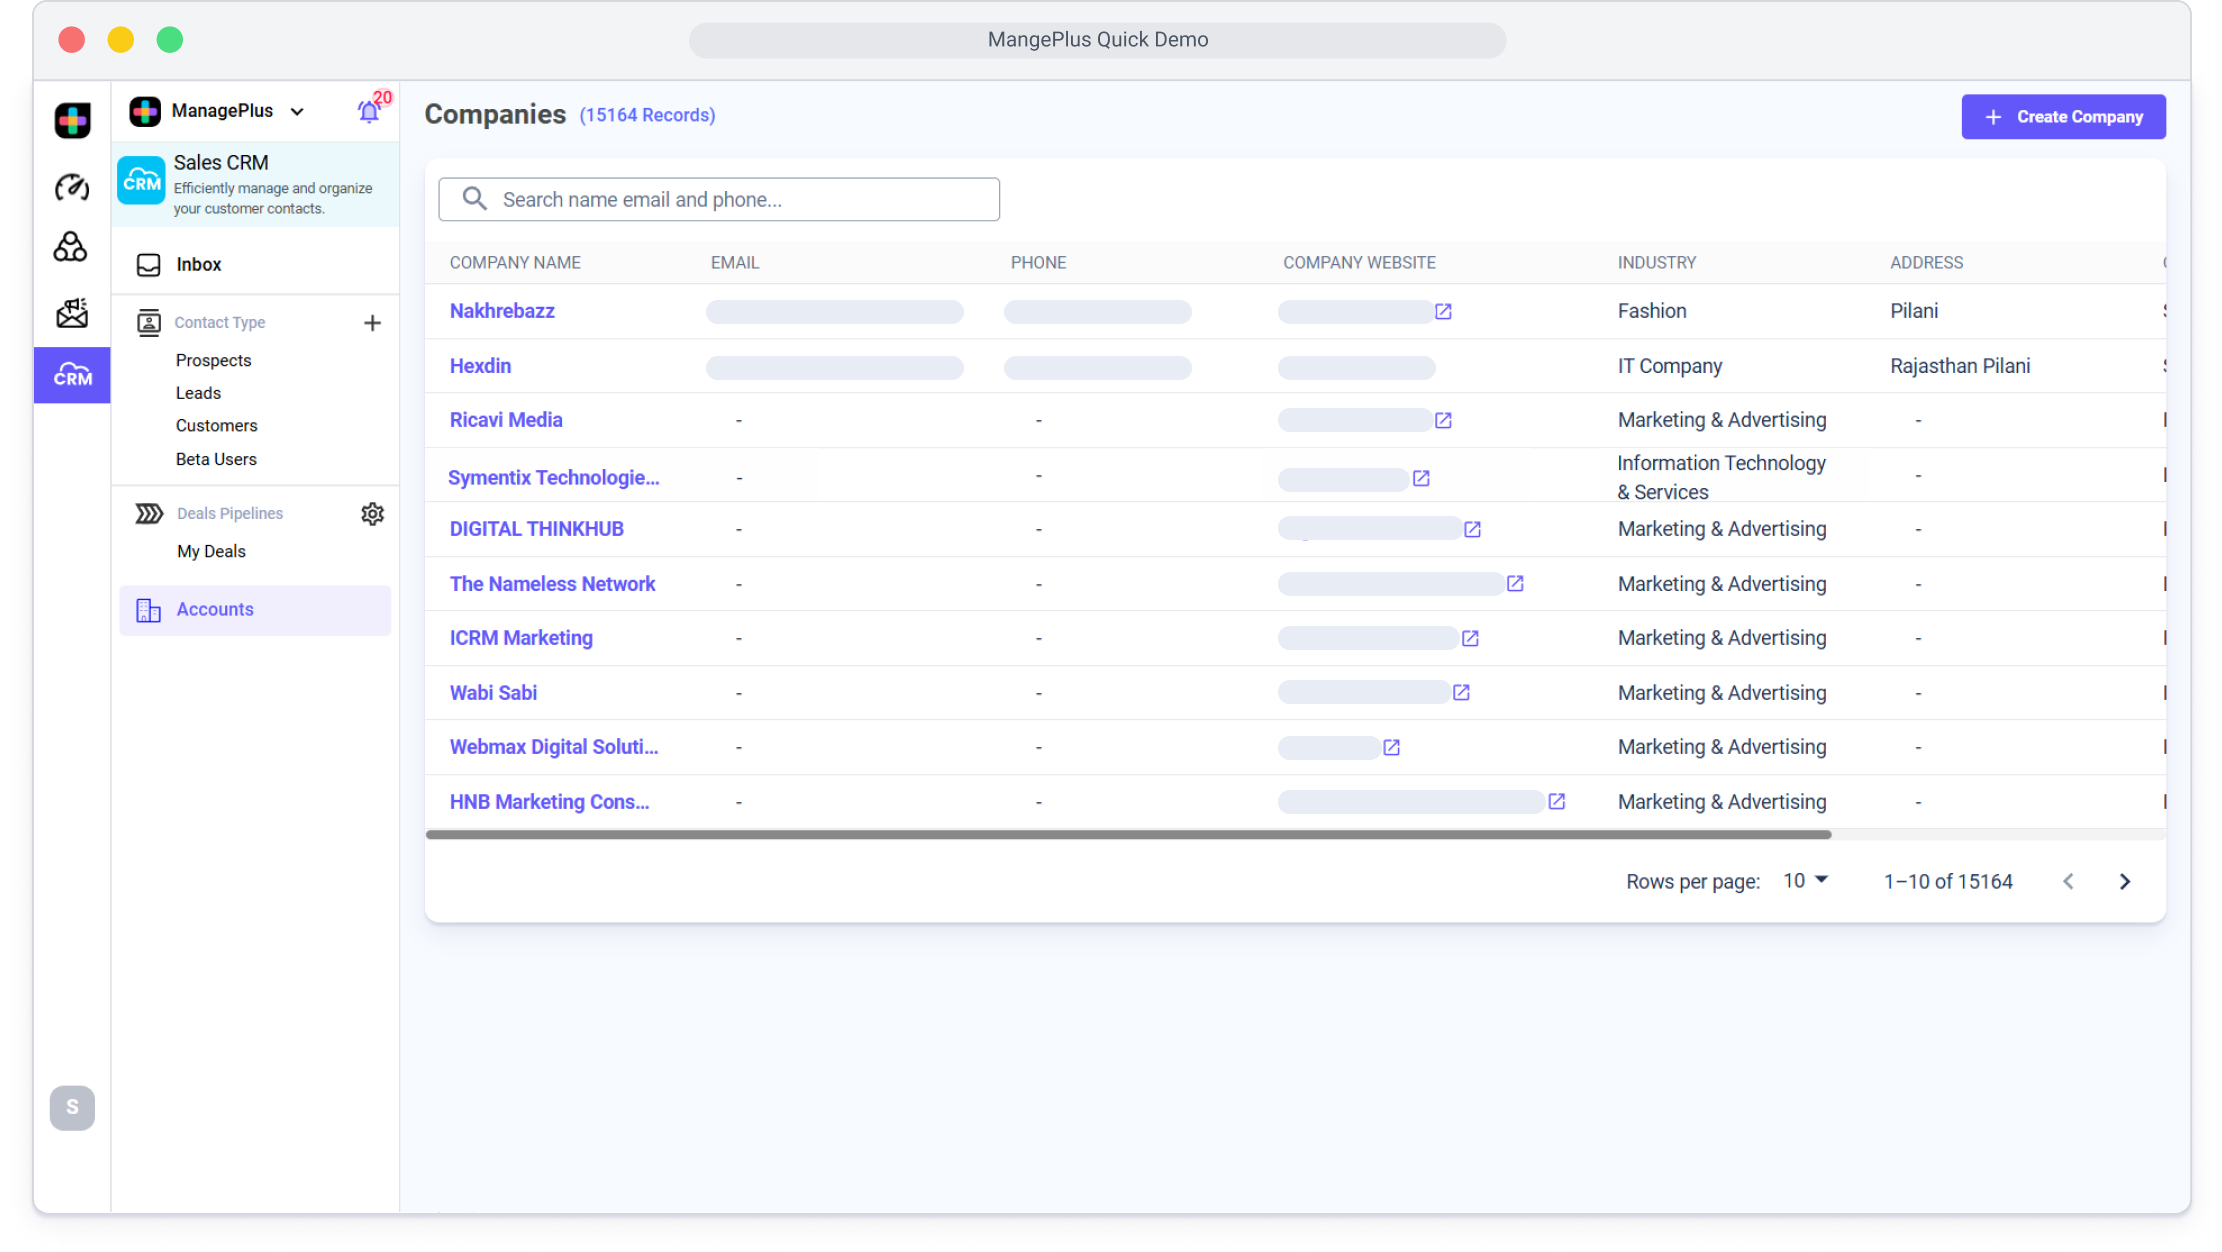Viewport: 2222px width, 1252px height.
Task: Open Deals Pipelines settings gear
Action: (372, 513)
